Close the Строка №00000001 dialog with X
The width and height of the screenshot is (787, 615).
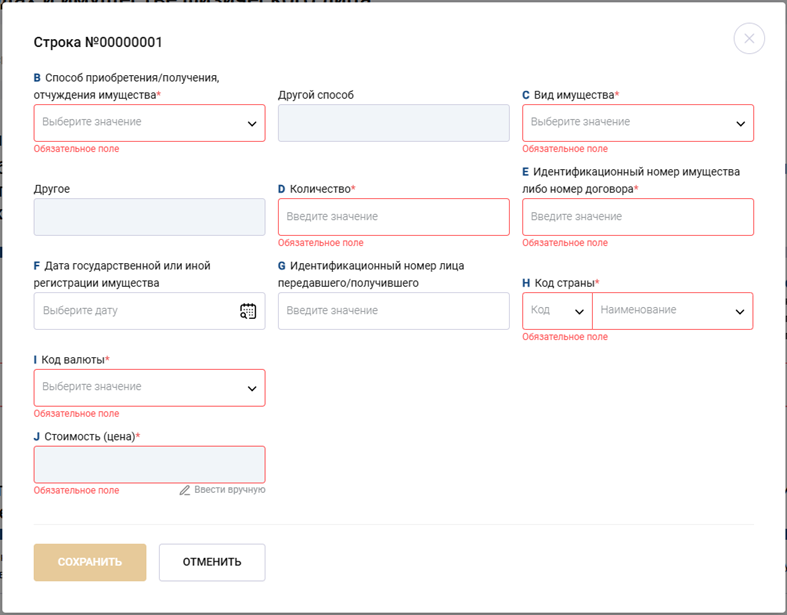pos(749,39)
